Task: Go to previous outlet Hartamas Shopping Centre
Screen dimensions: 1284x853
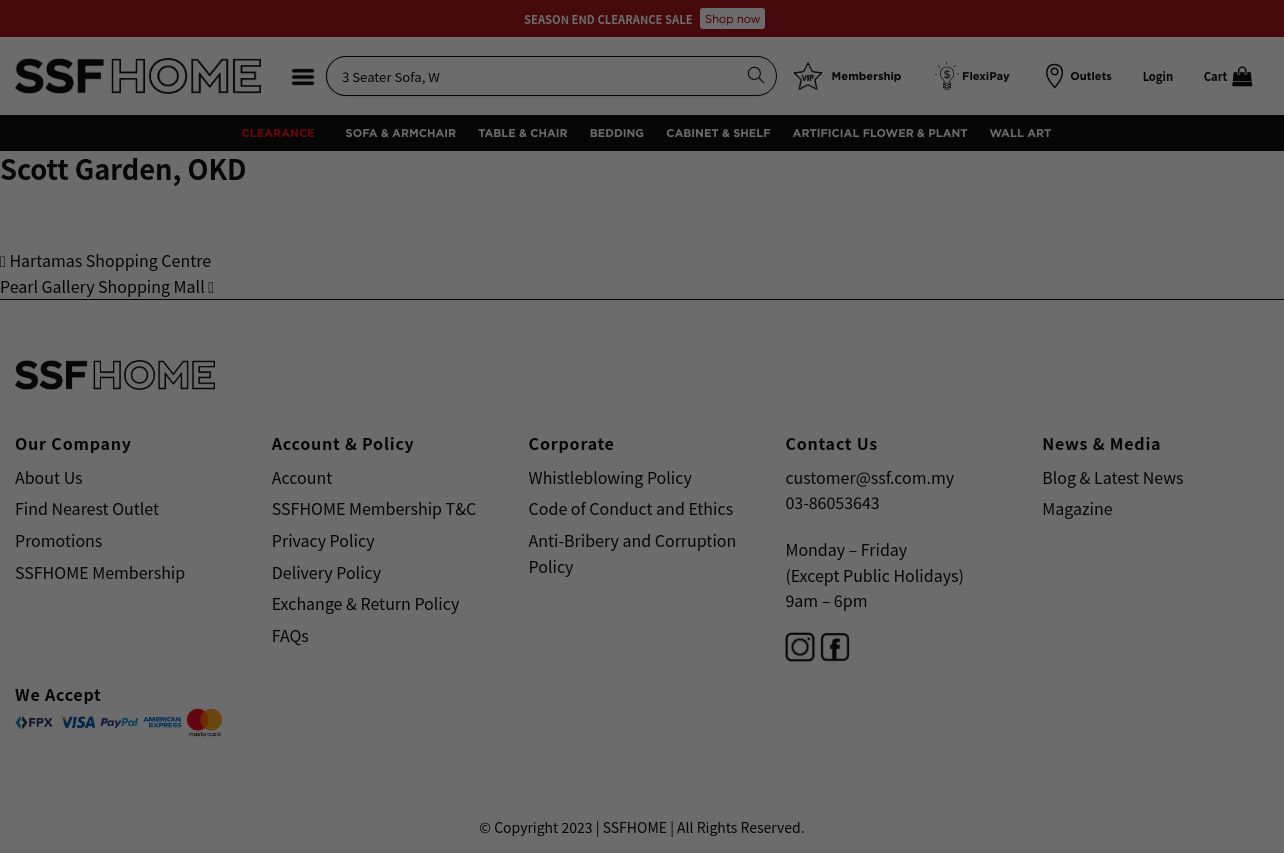Action: [x=106, y=261]
